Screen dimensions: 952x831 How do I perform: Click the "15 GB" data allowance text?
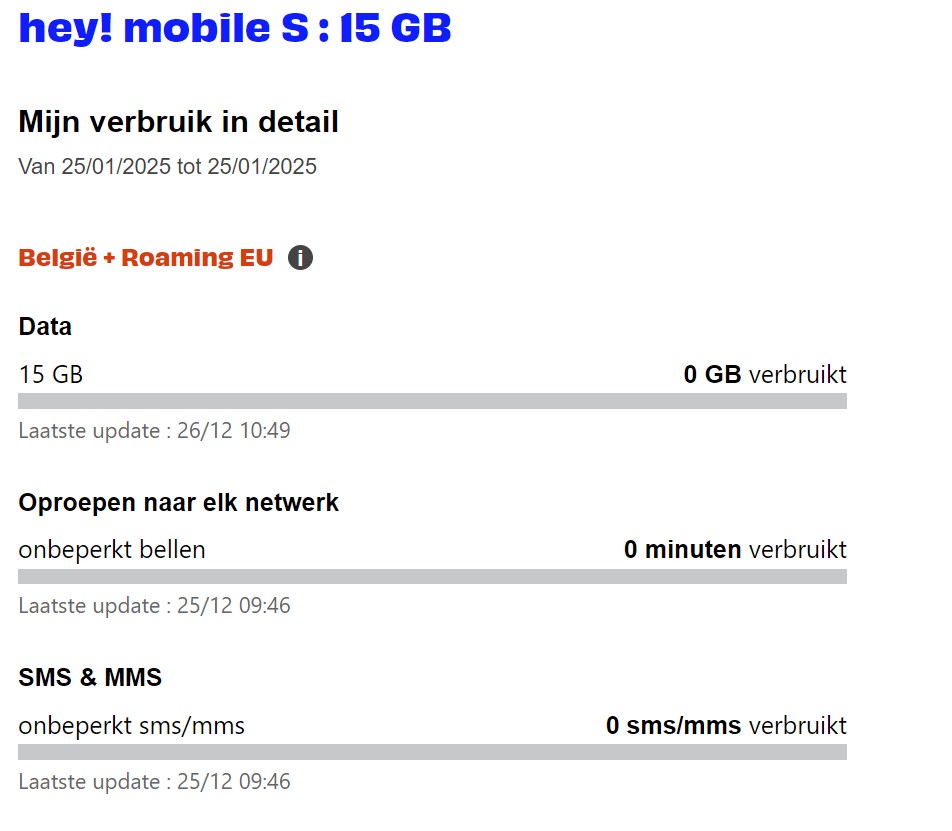50,375
